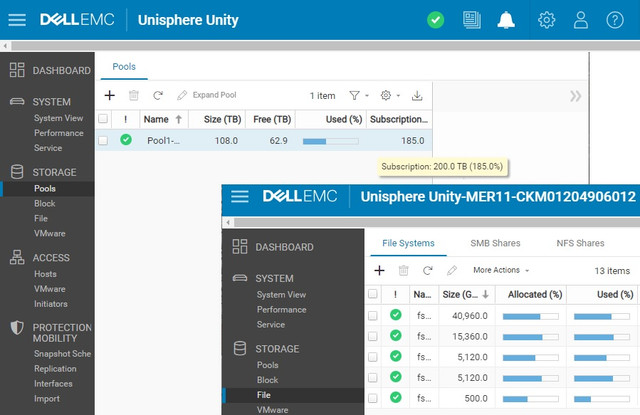
Task: Click the Pool1 free value 62.9
Action: pyautogui.click(x=278, y=141)
